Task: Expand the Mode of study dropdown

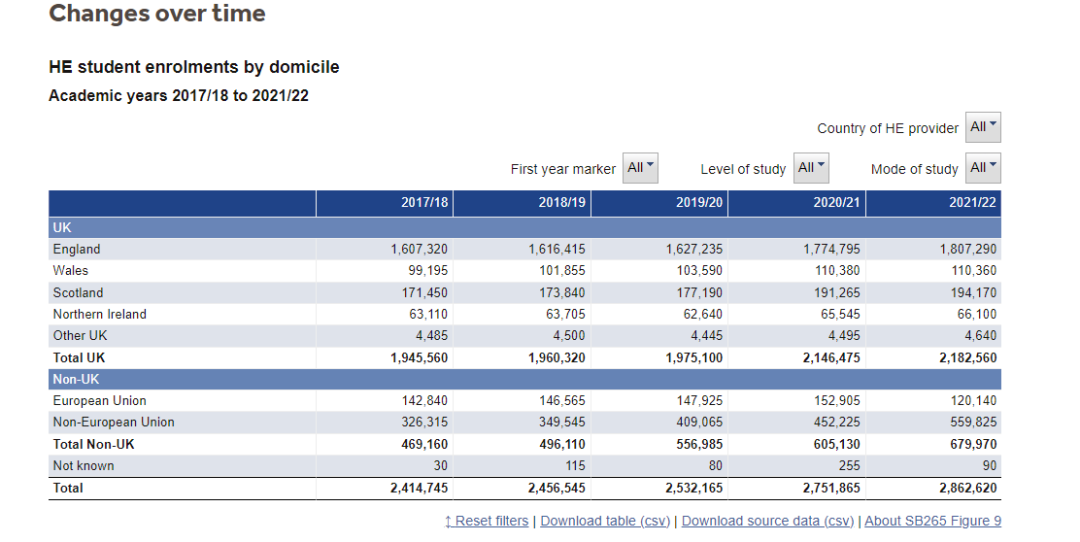Action: point(982,168)
